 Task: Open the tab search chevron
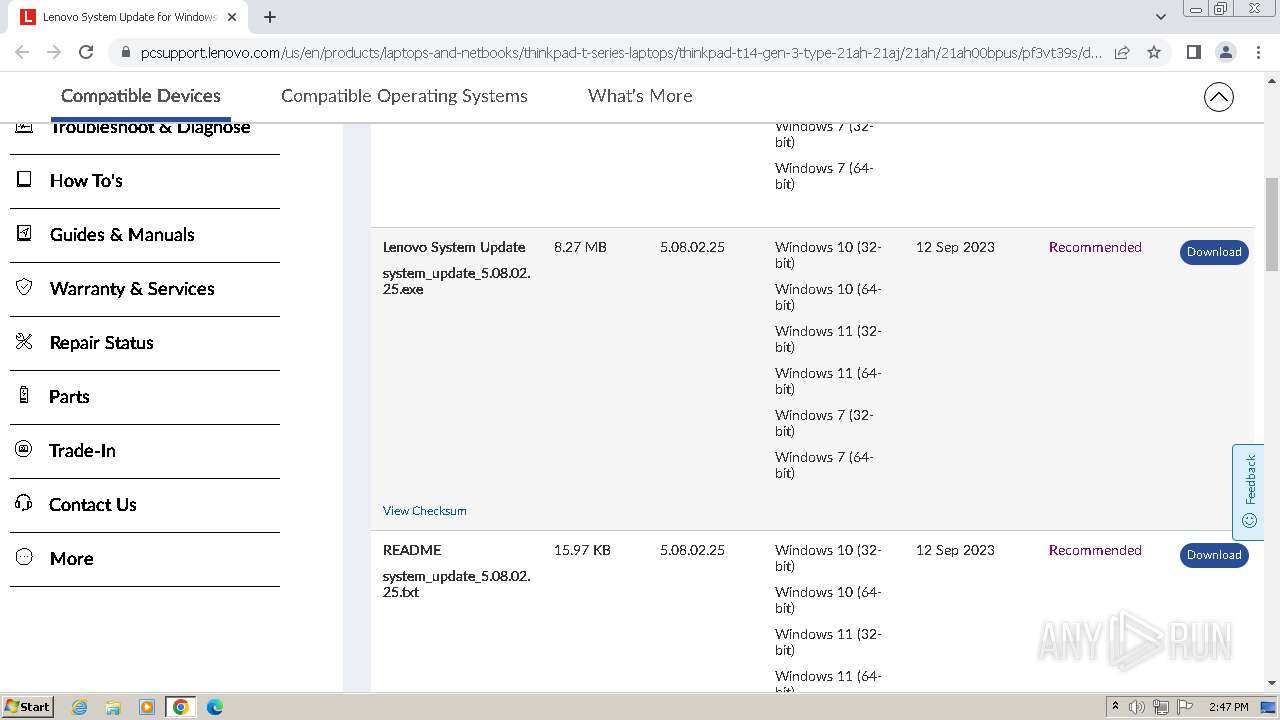[1160, 17]
